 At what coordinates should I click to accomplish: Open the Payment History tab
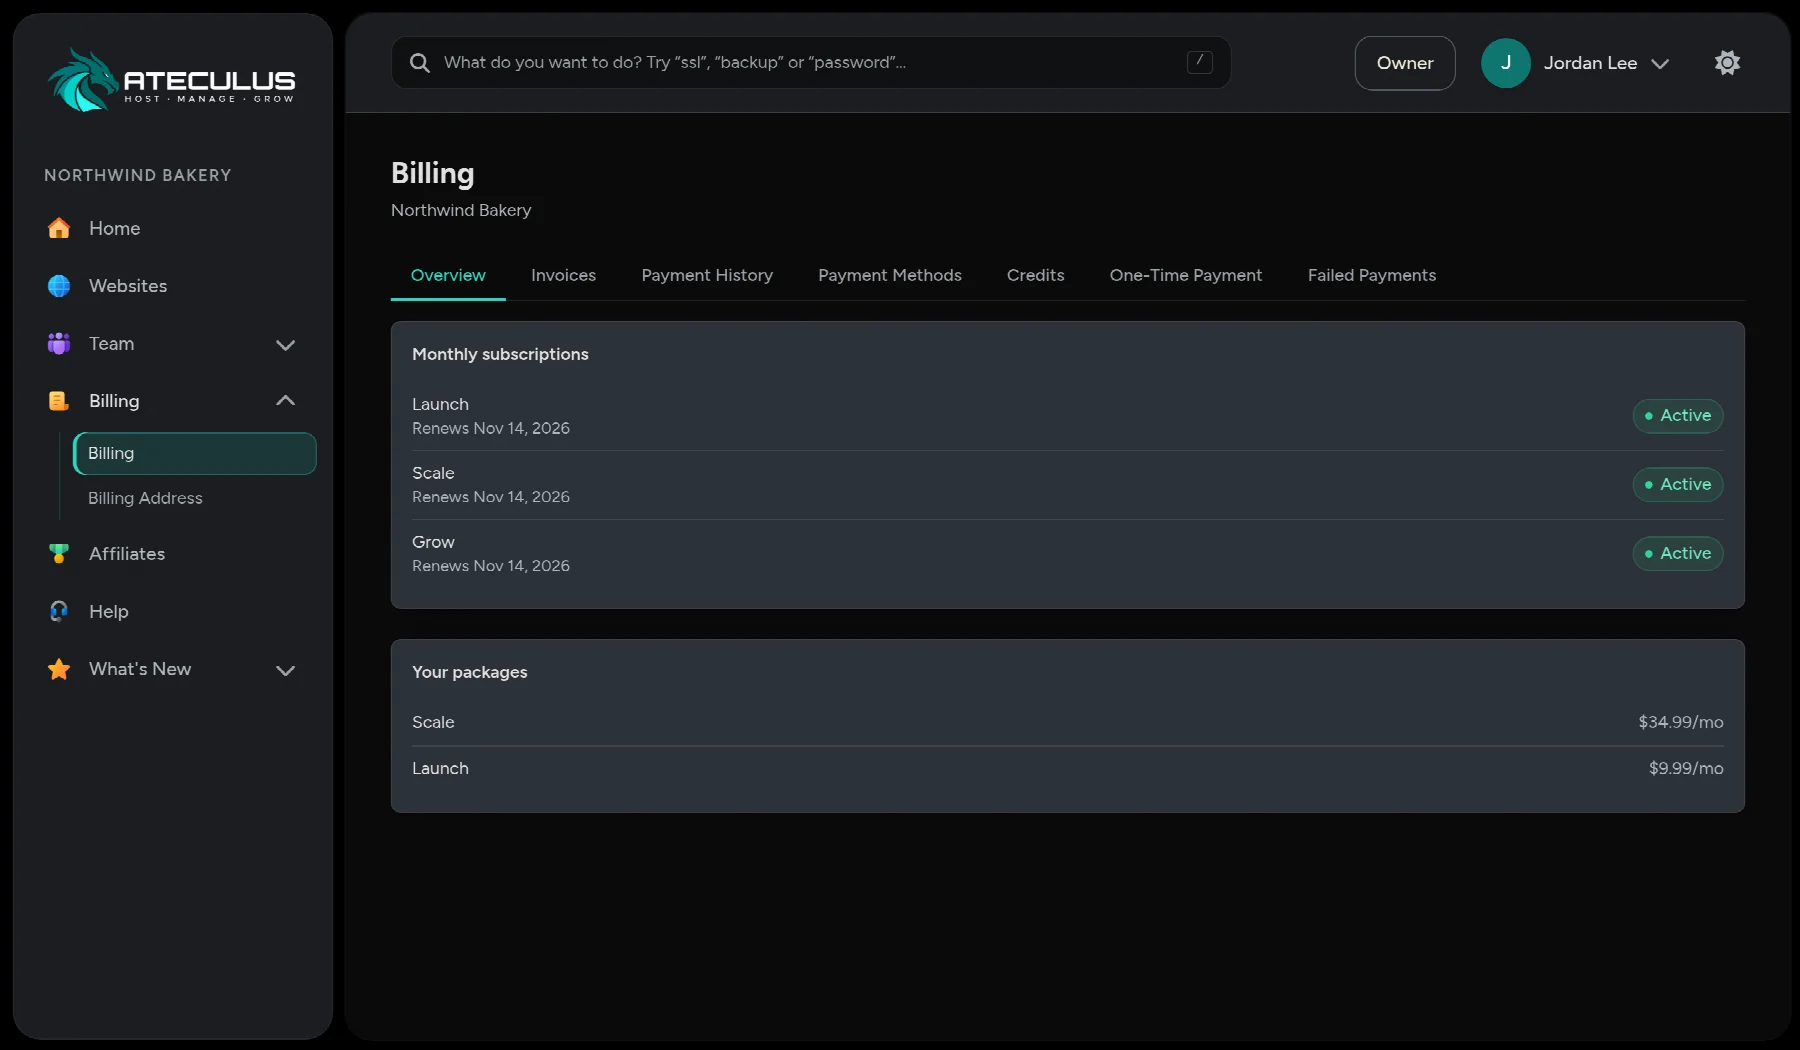click(707, 275)
